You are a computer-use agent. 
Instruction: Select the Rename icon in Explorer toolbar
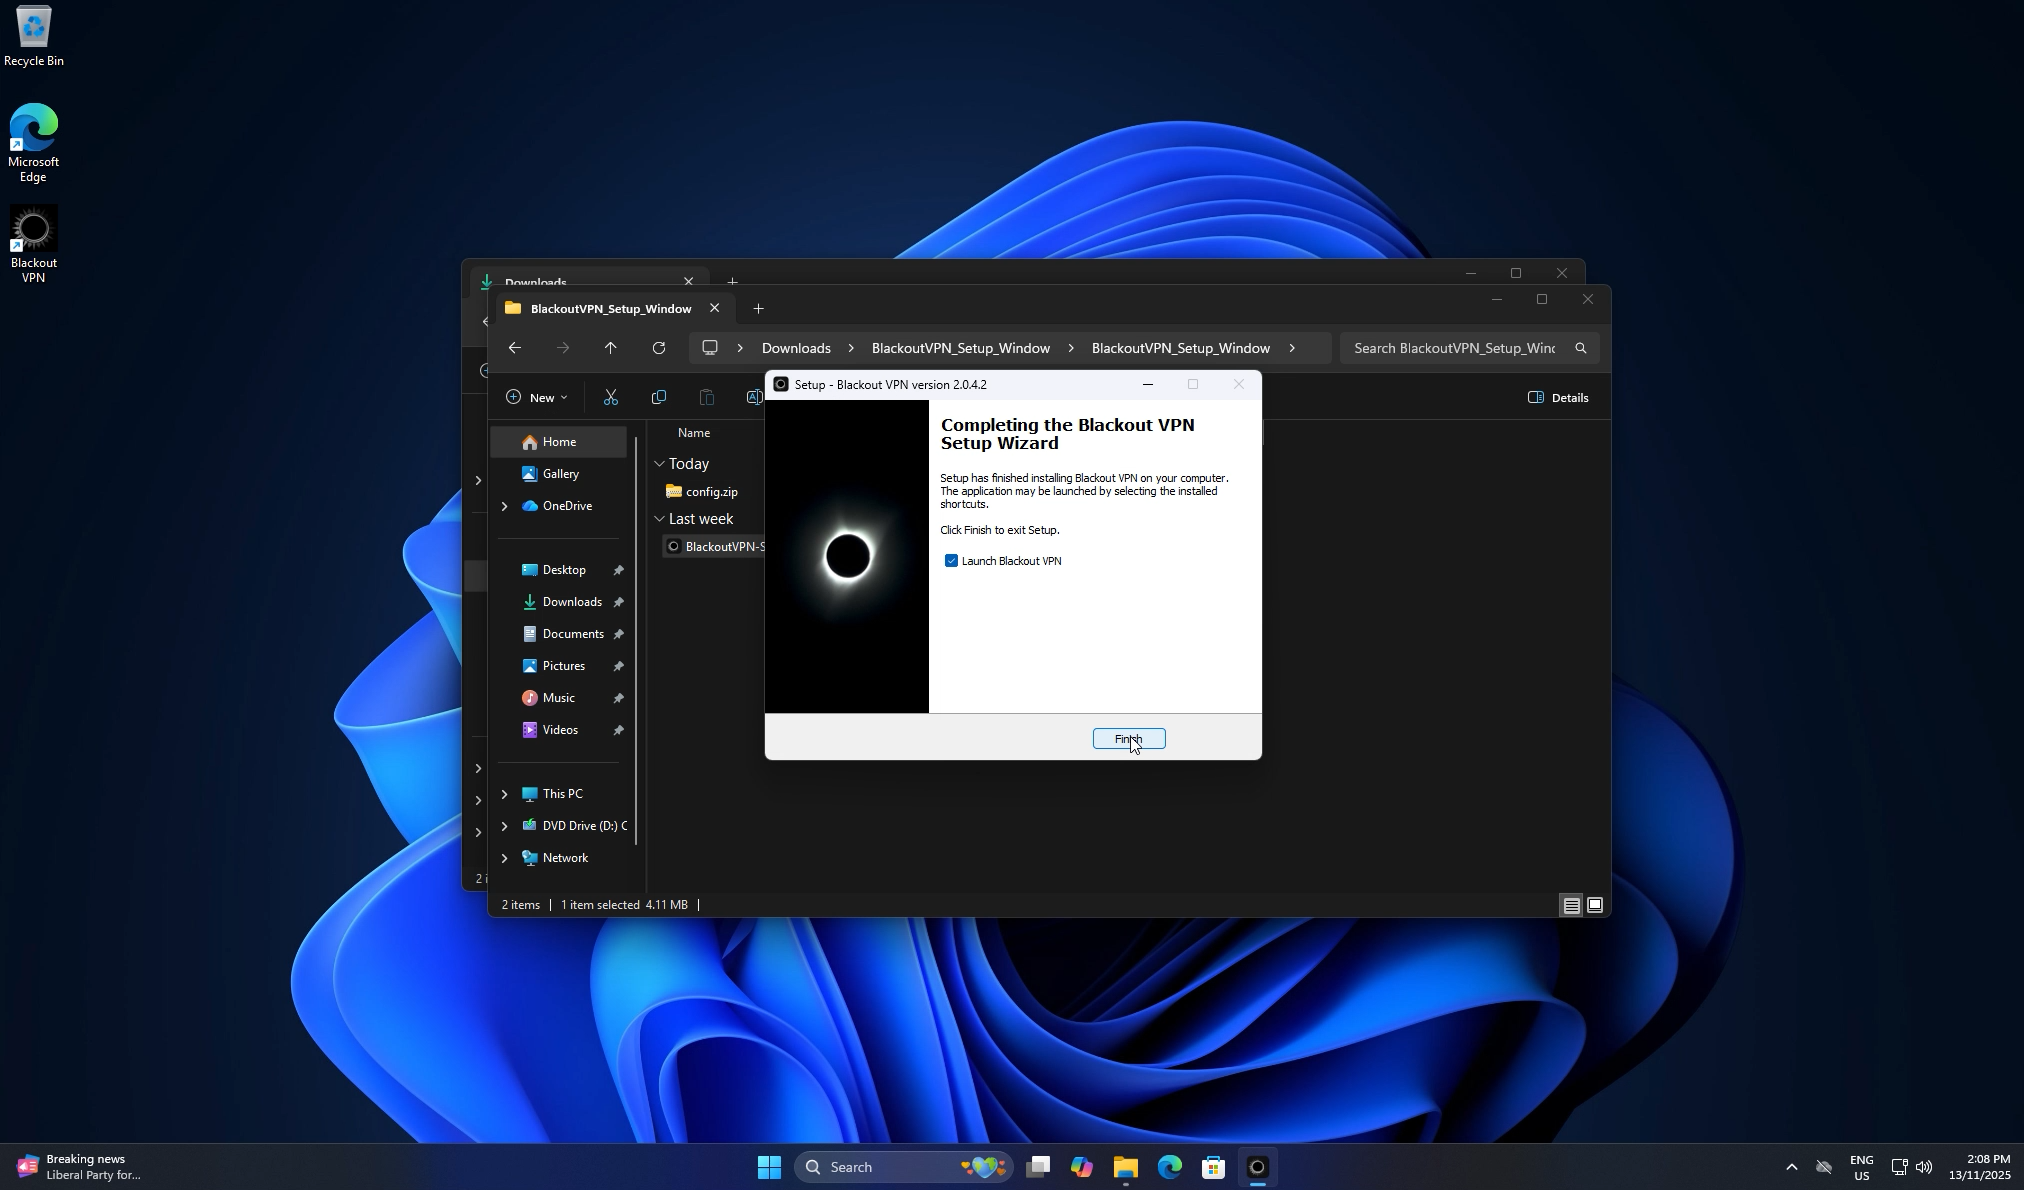coord(754,397)
